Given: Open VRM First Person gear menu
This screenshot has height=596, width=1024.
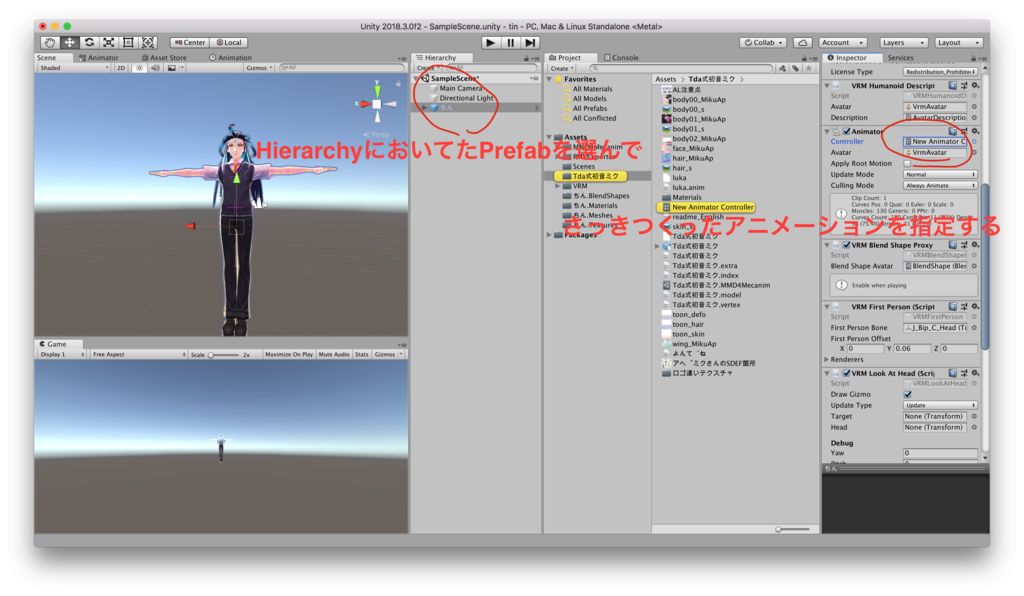Looking at the screenshot, I should click(975, 306).
